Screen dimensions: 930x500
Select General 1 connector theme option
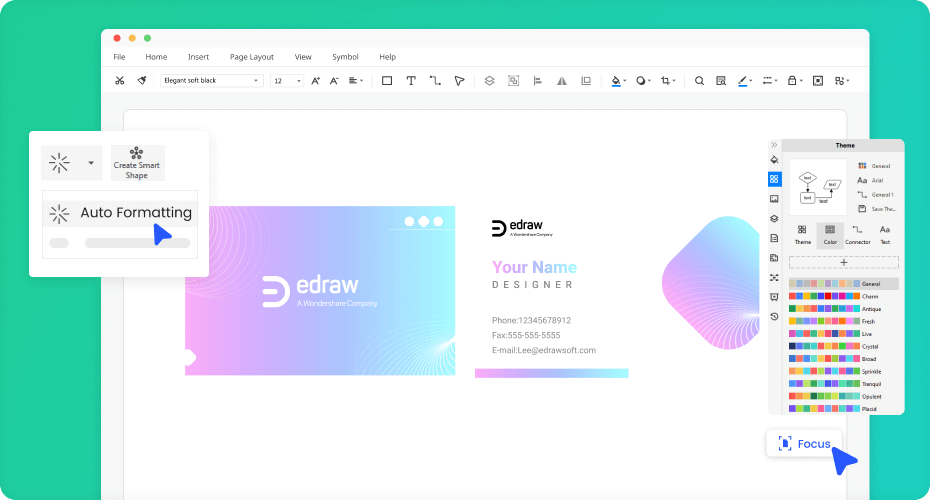click(x=875, y=195)
